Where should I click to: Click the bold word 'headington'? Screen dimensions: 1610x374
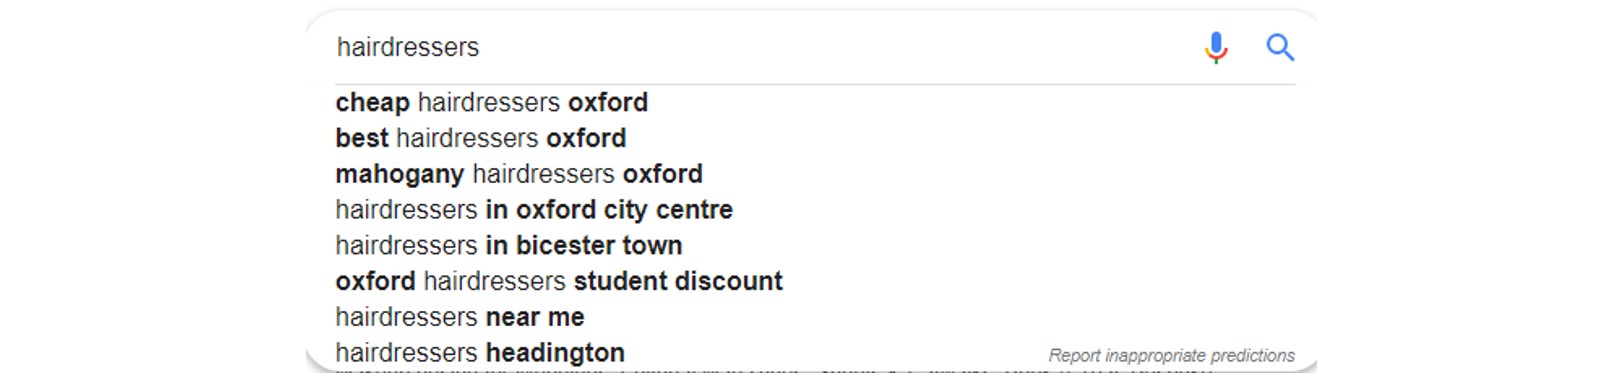point(555,353)
